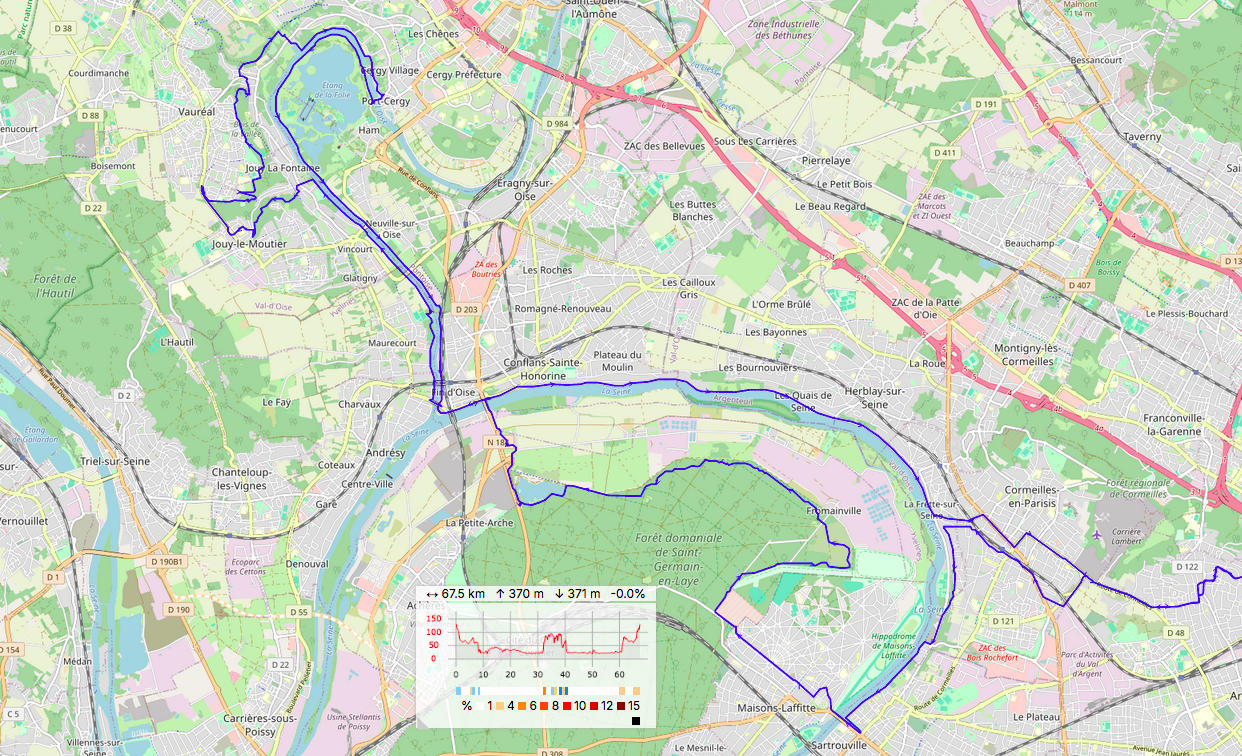Click the 67.5 km total distance text
This screenshot has height=756, width=1242.
click(463, 594)
